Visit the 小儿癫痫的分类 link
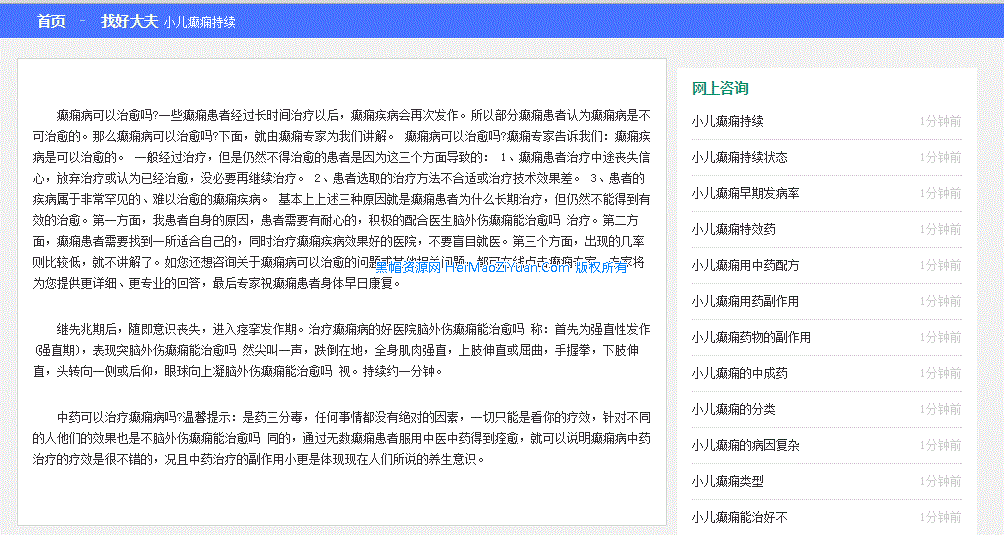1004x535 pixels. [733, 409]
